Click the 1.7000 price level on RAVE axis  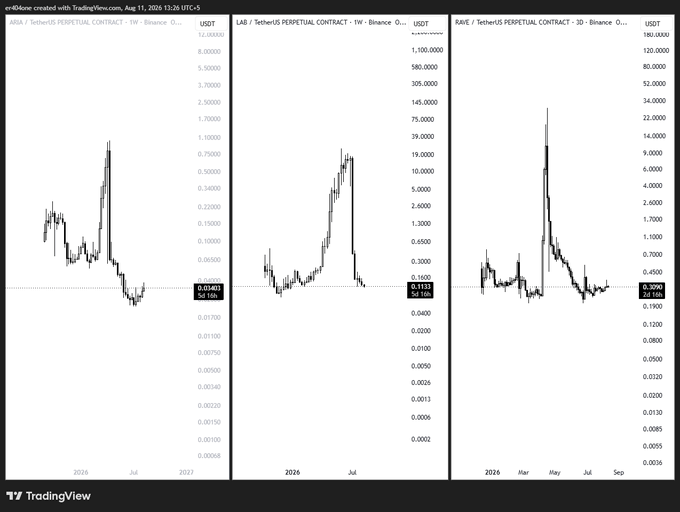pyautogui.click(x=652, y=219)
